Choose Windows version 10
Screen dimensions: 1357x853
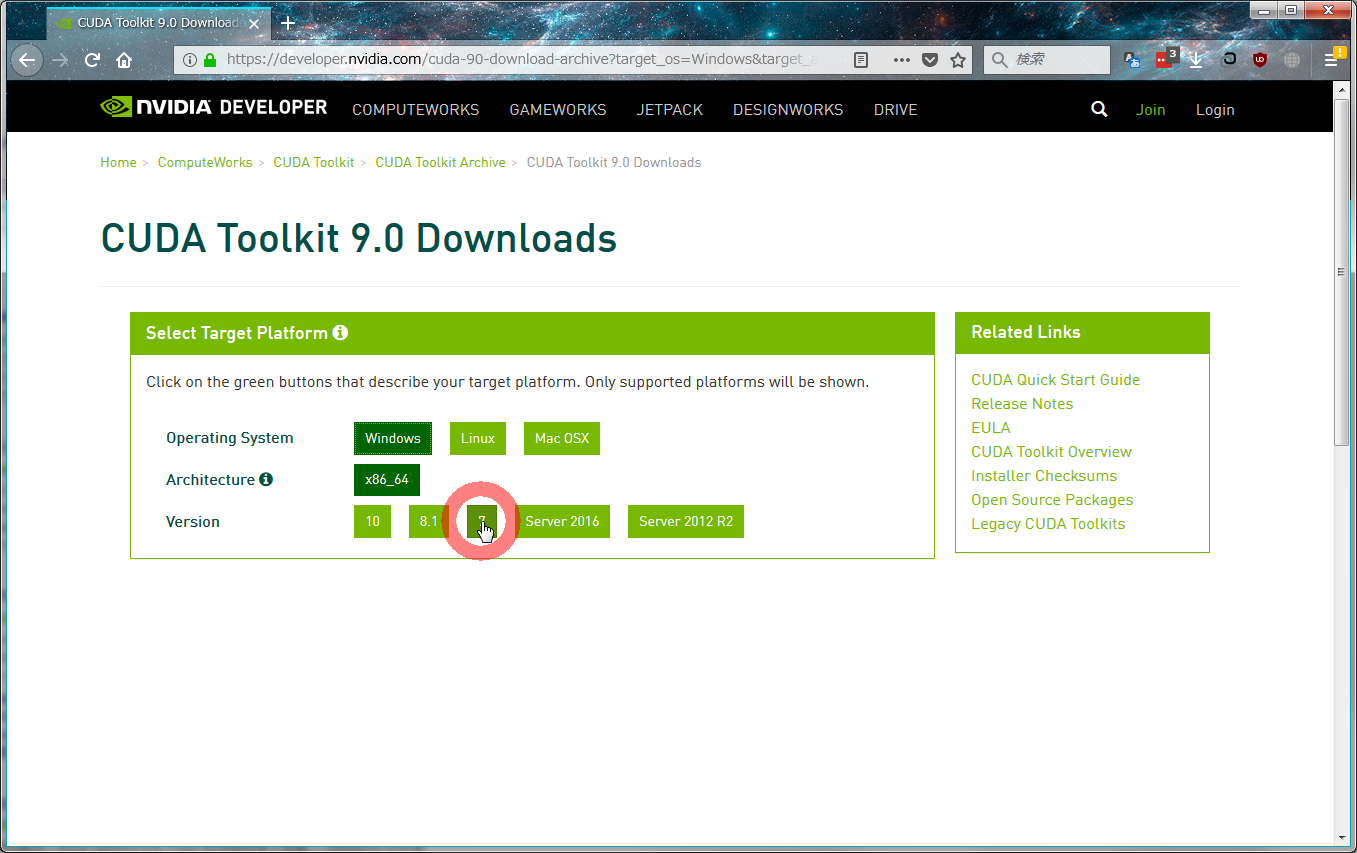coord(372,522)
